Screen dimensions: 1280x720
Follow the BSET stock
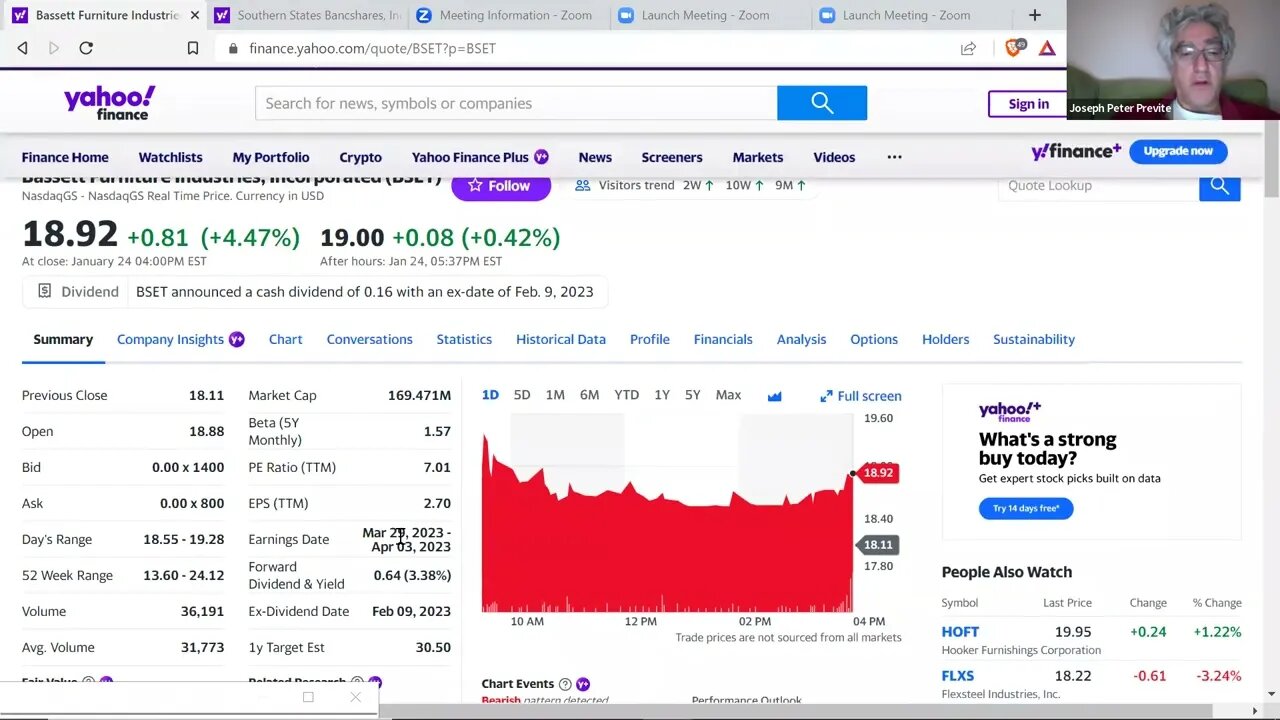tap(500, 186)
